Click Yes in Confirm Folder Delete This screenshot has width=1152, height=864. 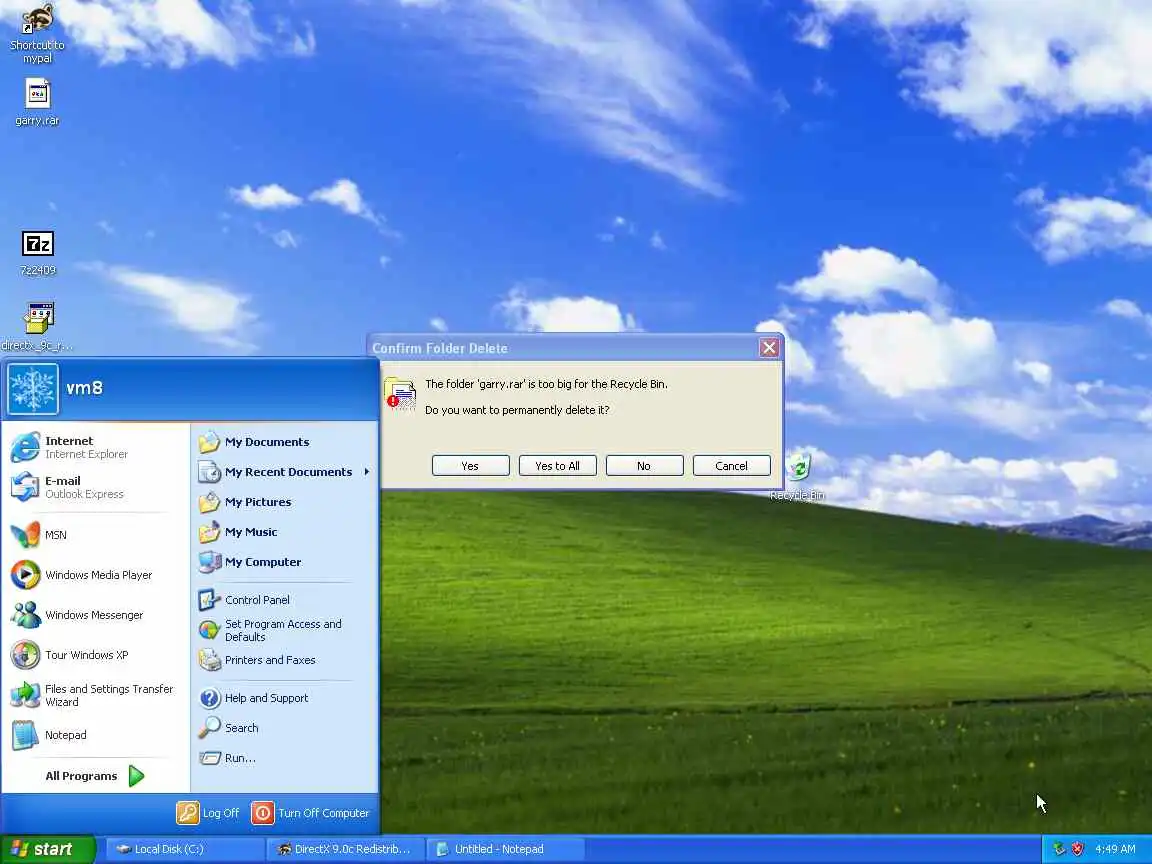470,466
